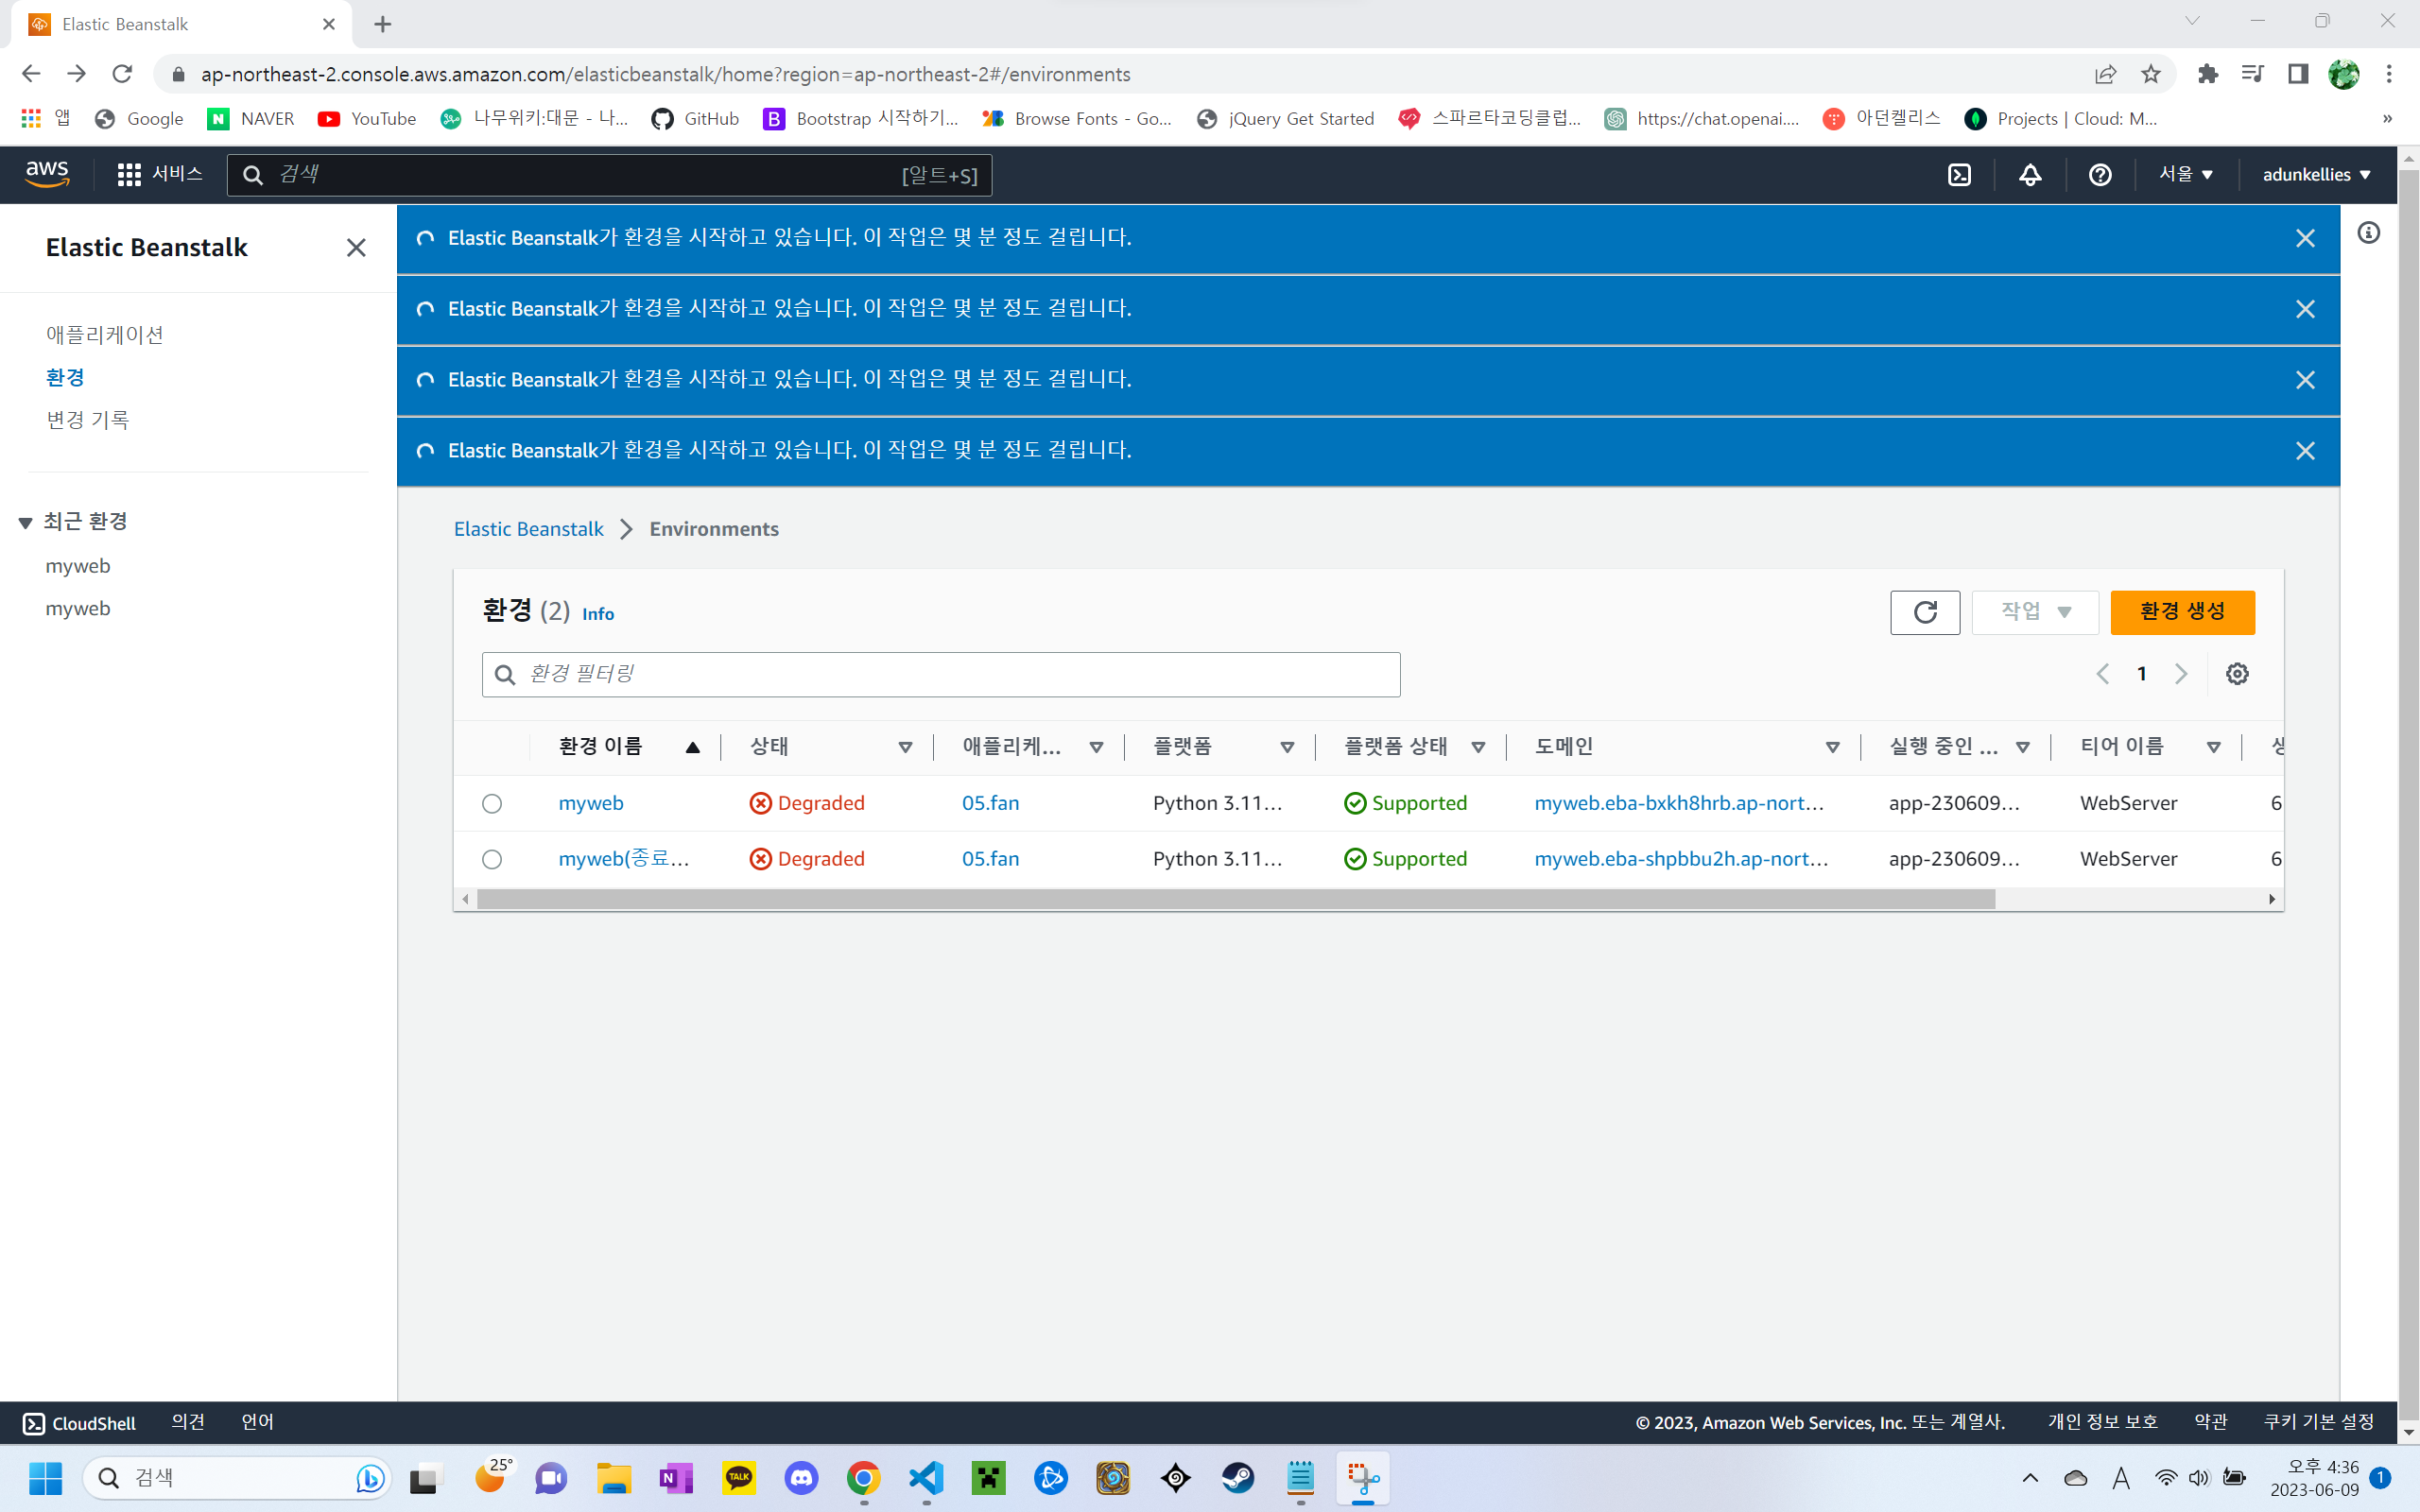
Task: Reload the browser page
Action: click(x=122, y=74)
